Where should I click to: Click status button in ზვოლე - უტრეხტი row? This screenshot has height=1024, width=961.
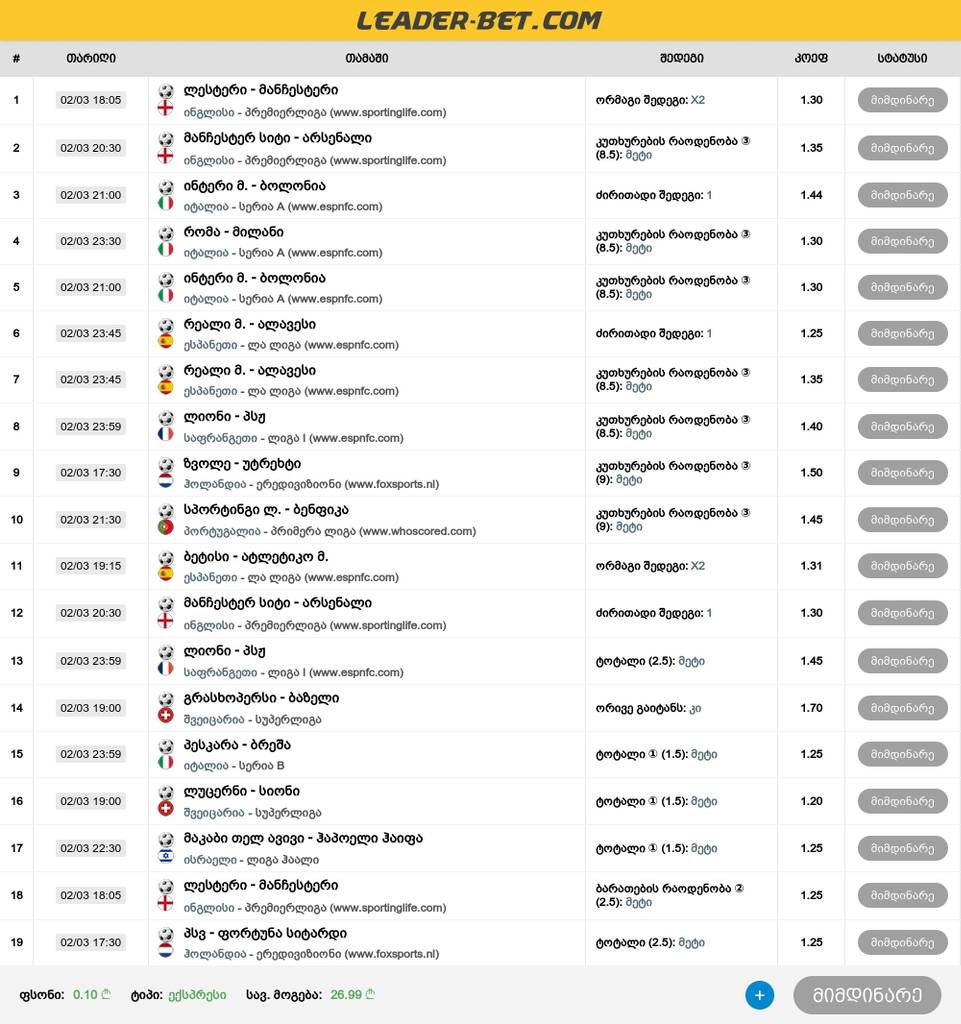coord(902,472)
